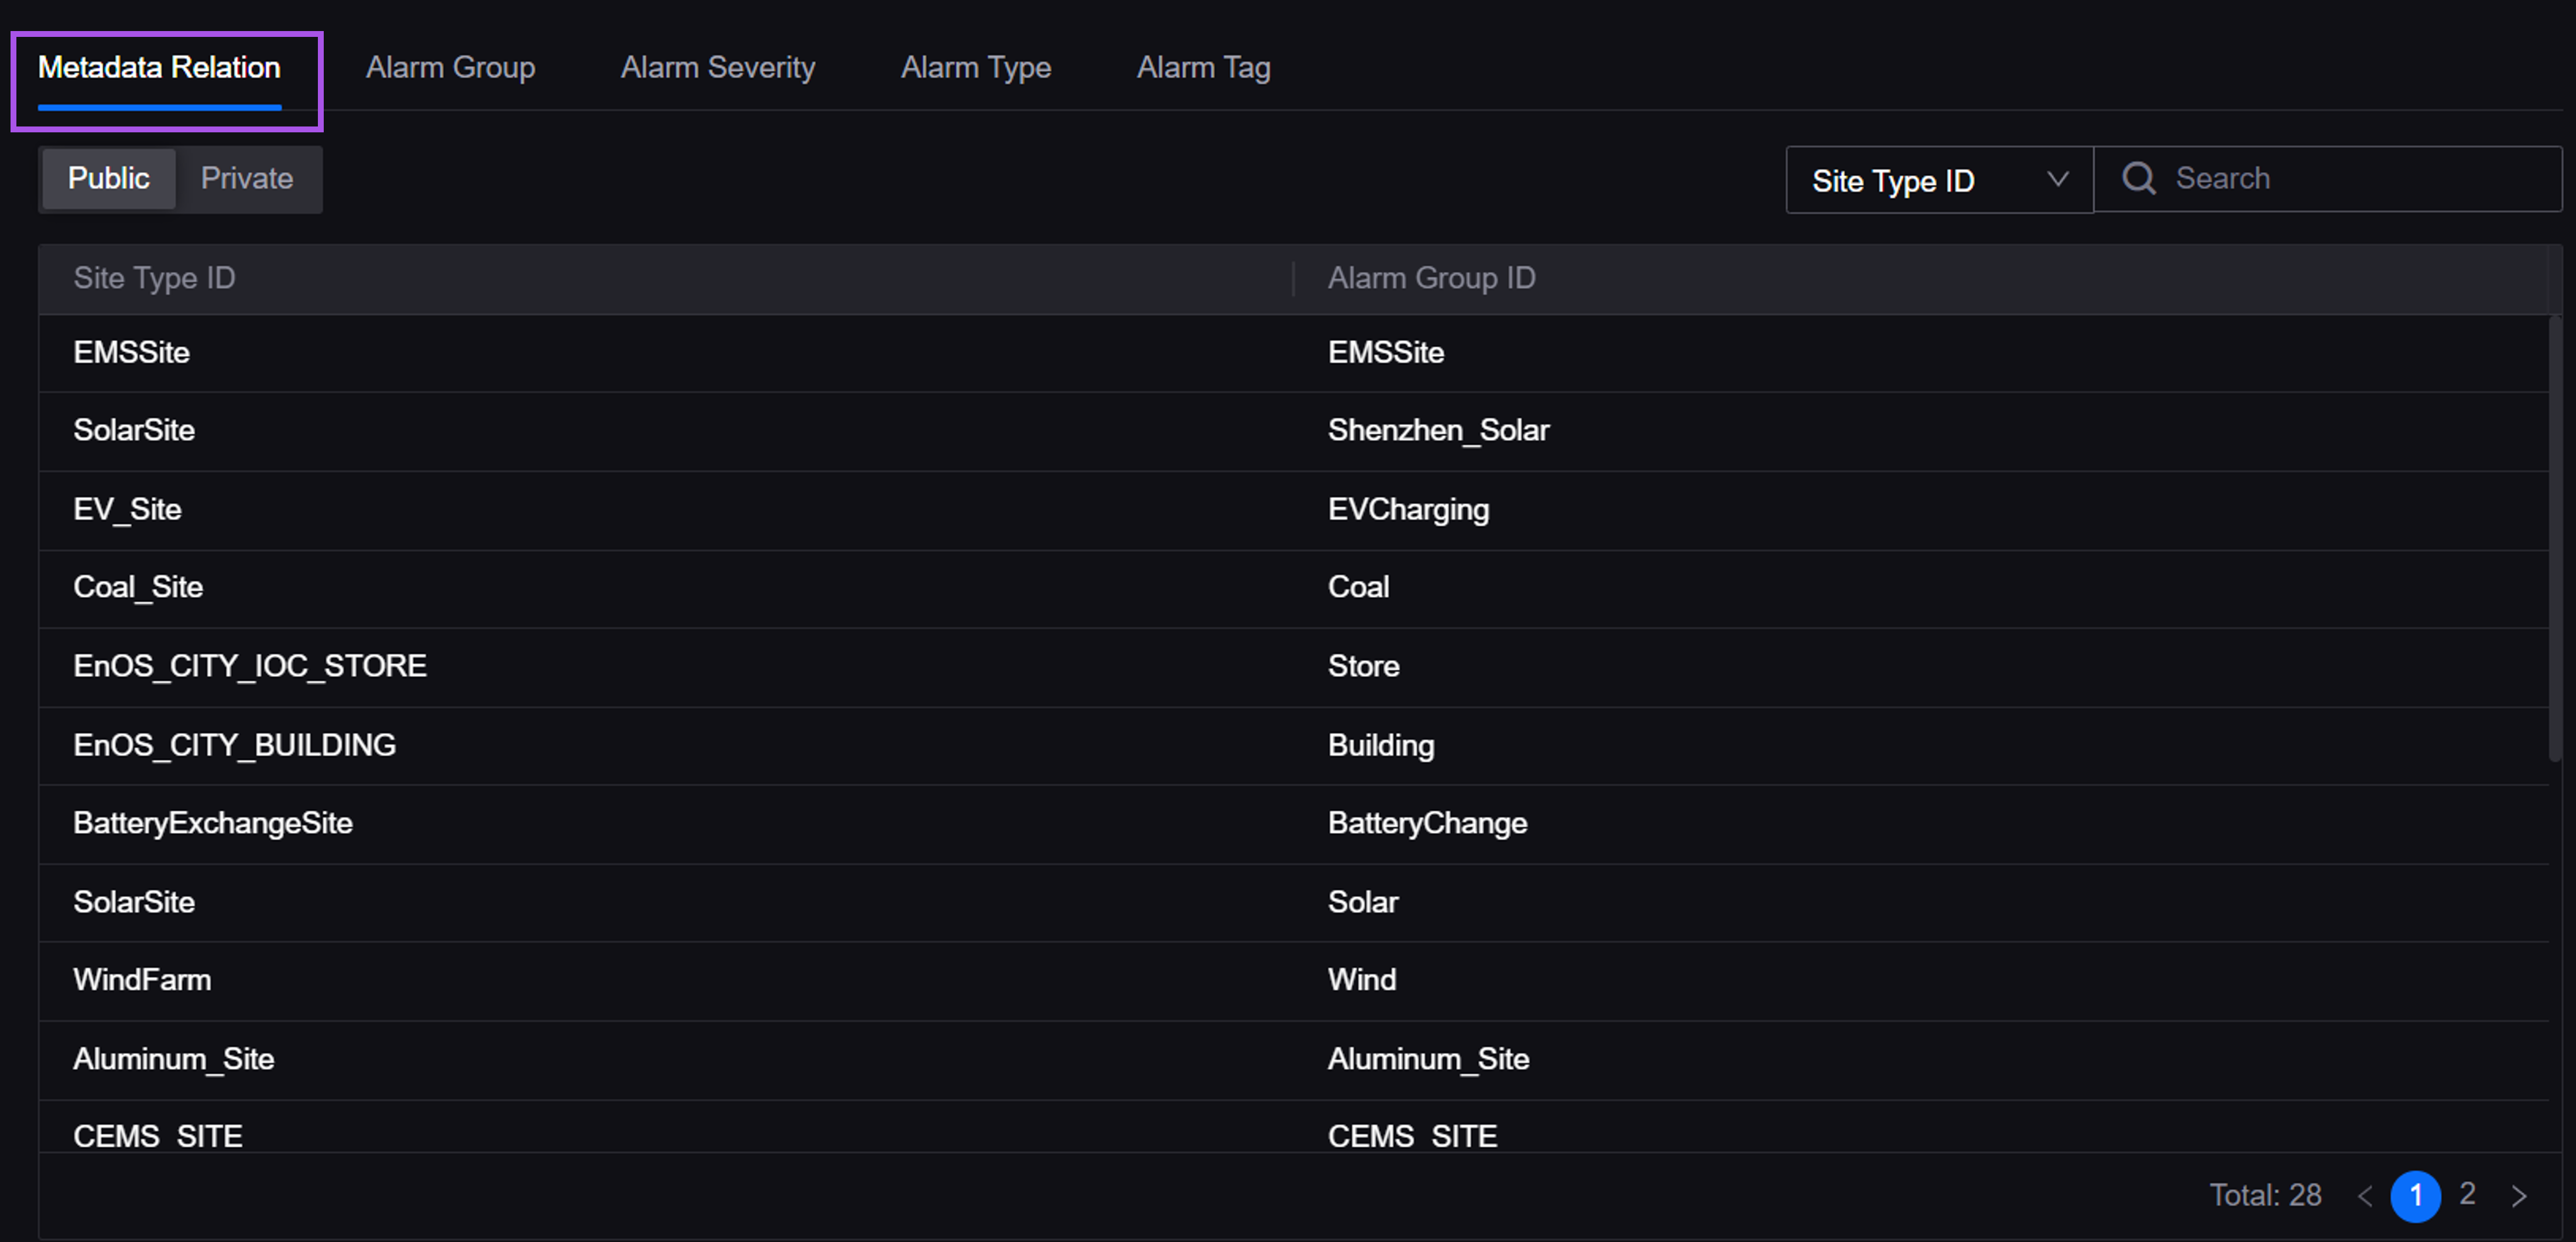Click into the Search input field

click(x=2360, y=179)
